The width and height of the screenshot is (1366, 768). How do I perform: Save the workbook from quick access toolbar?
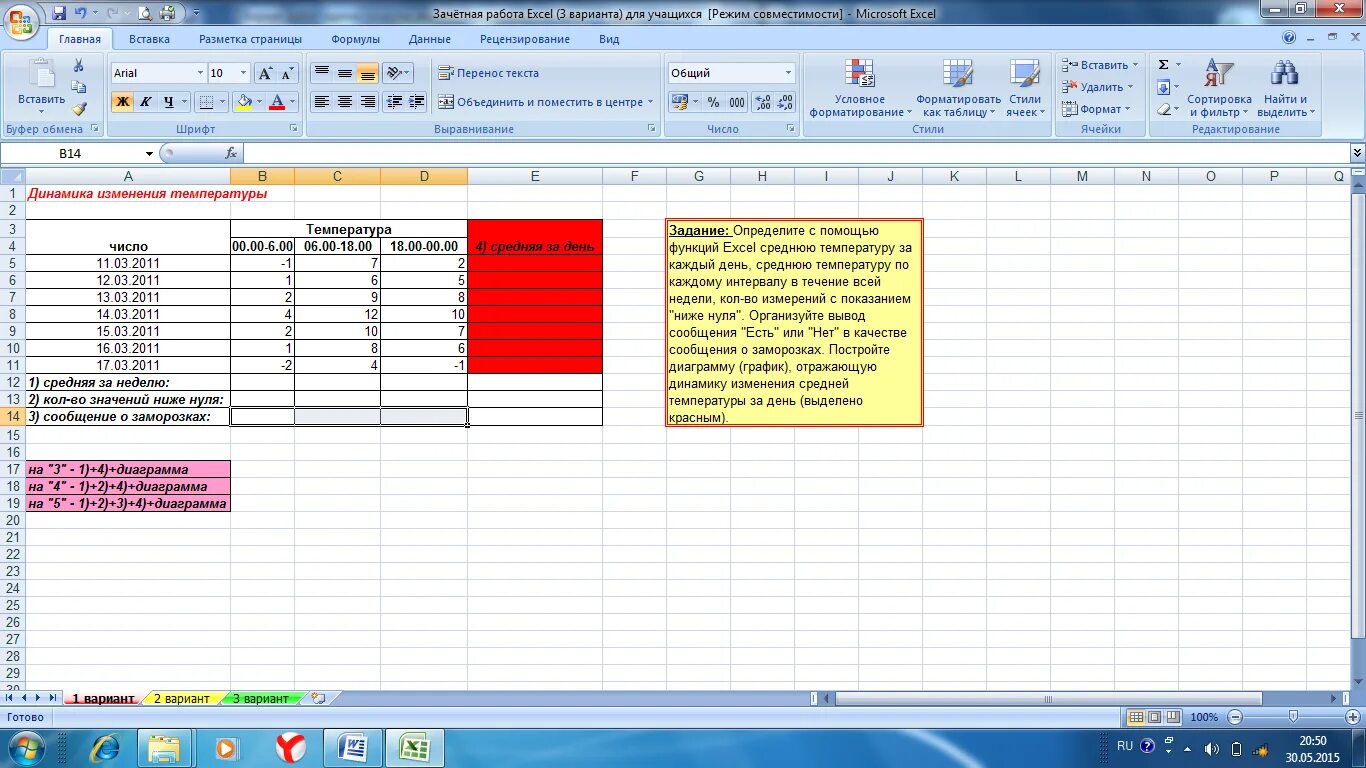(59, 13)
